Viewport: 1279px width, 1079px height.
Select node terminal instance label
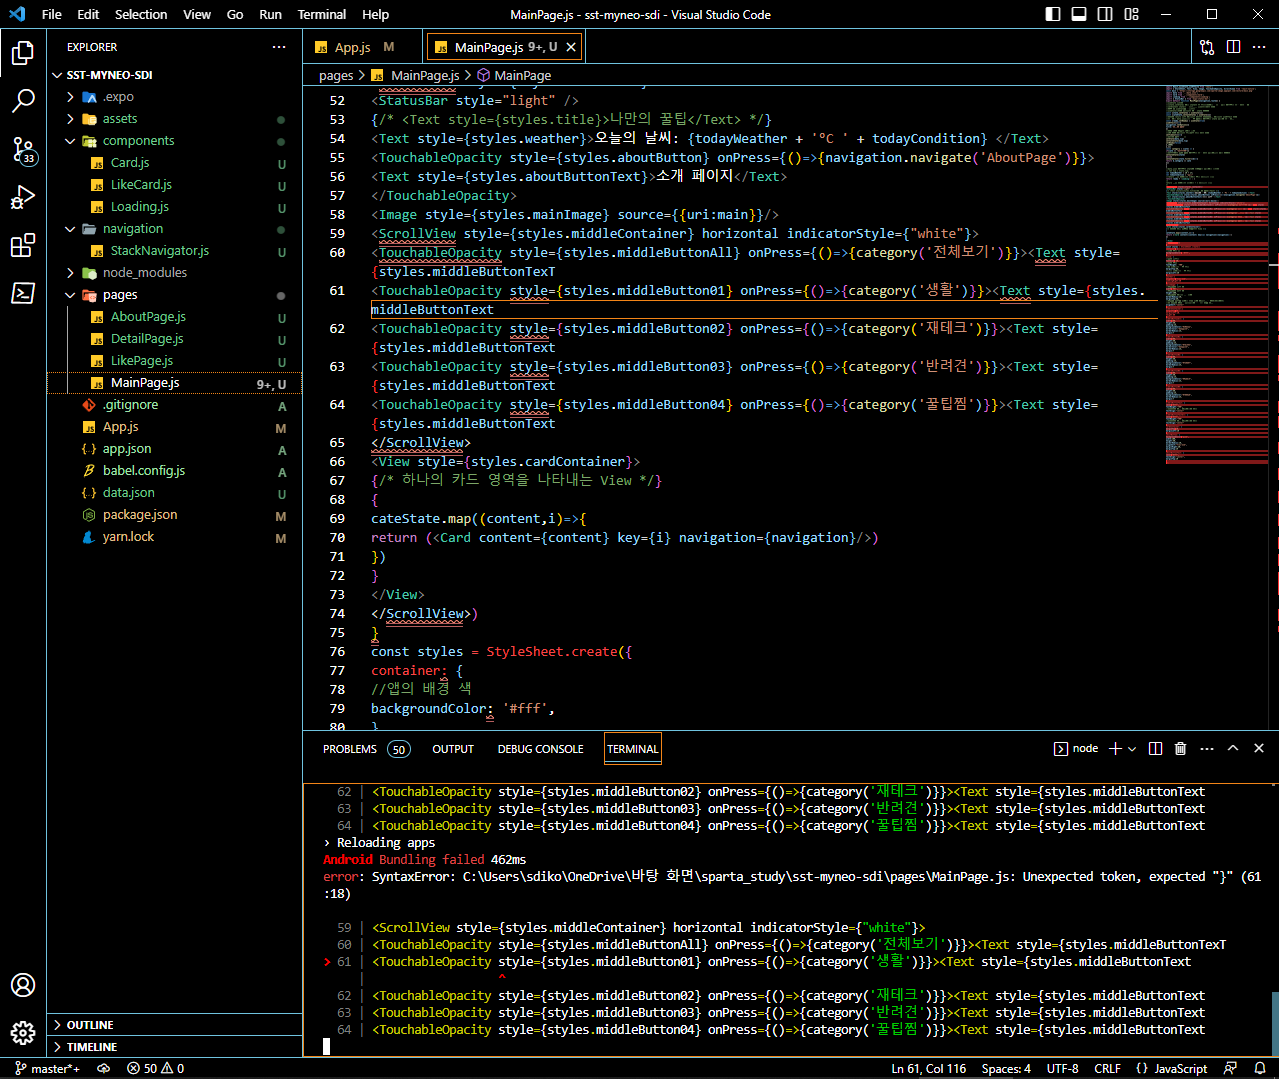click(x=1076, y=748)
